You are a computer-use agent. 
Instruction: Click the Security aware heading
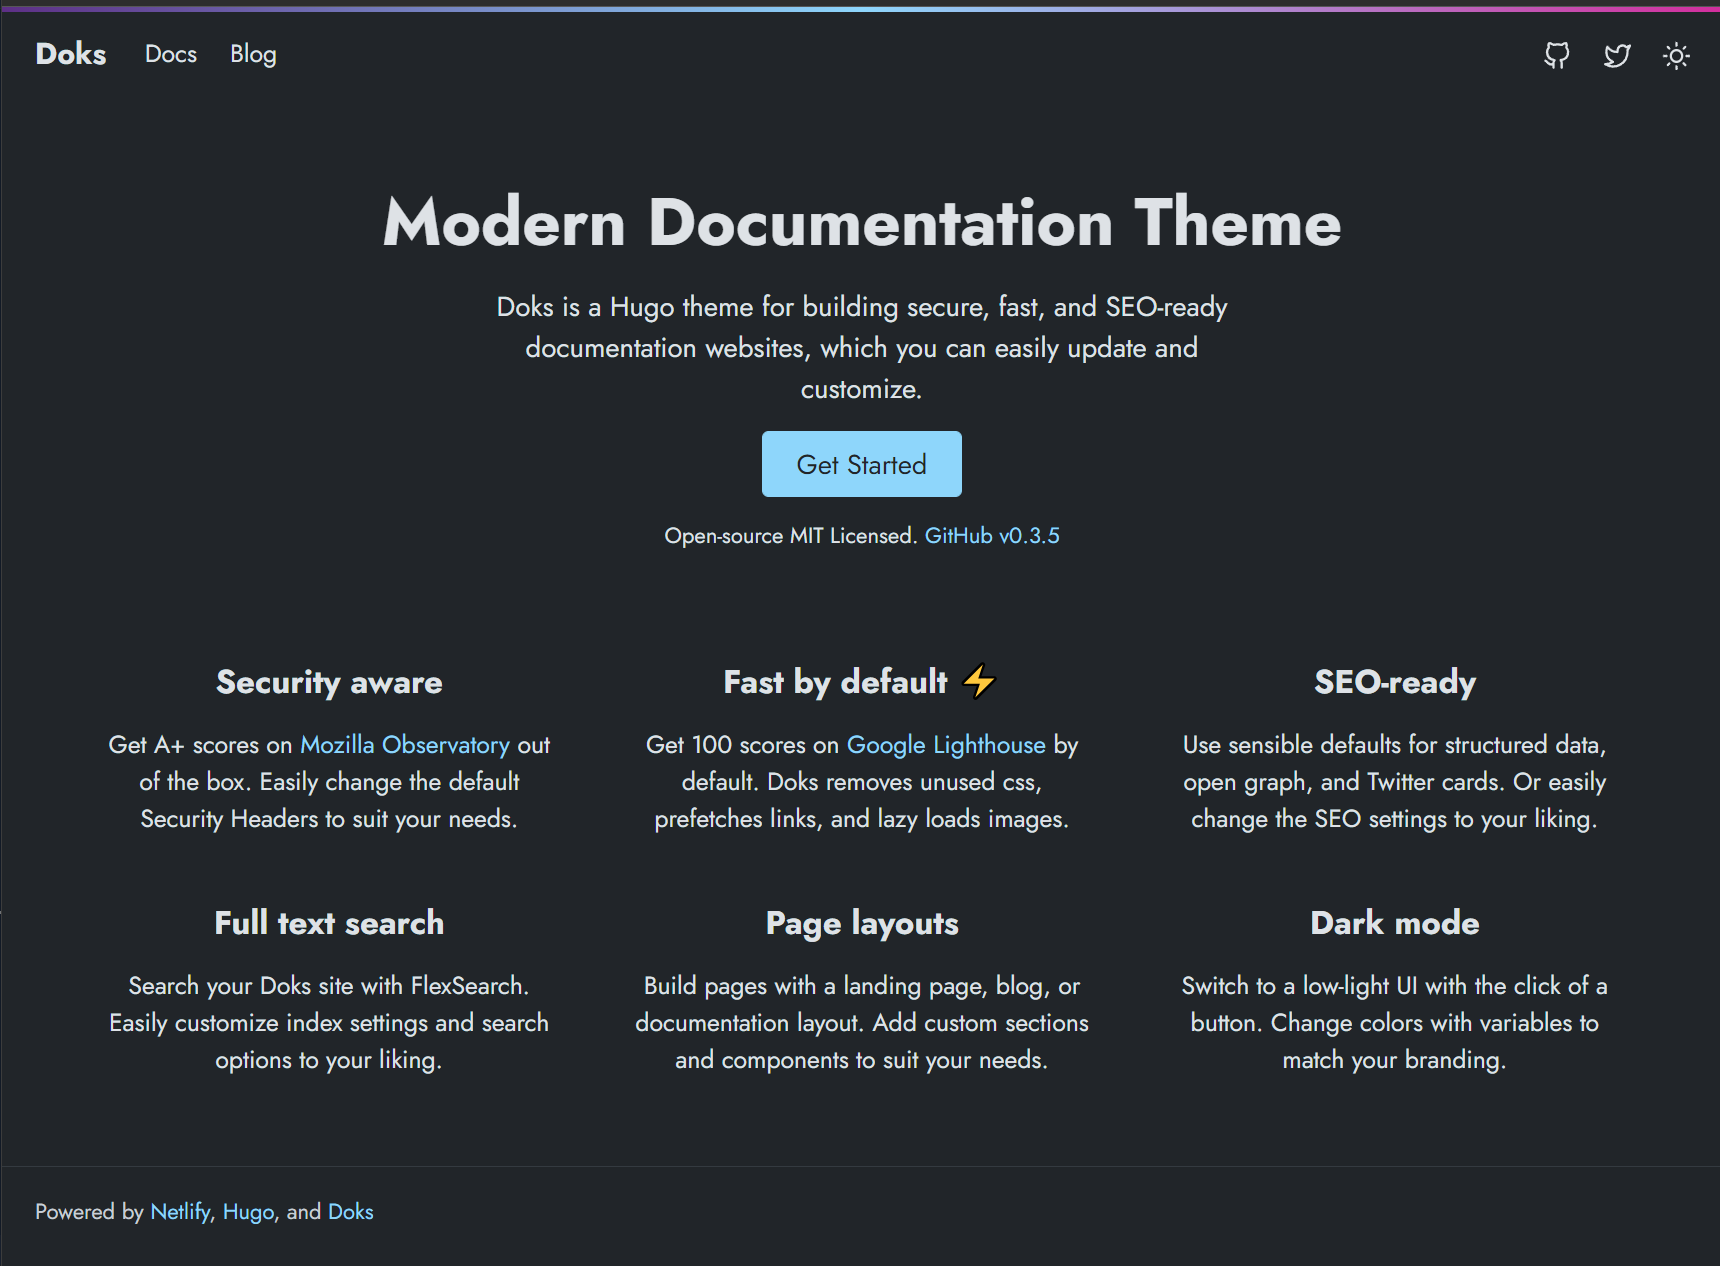[329, 682]
